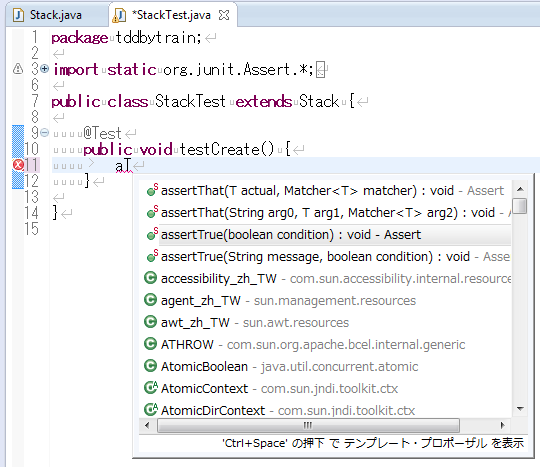Expand the collapsed imports box after Assert.*;

(x=320, y=70)
